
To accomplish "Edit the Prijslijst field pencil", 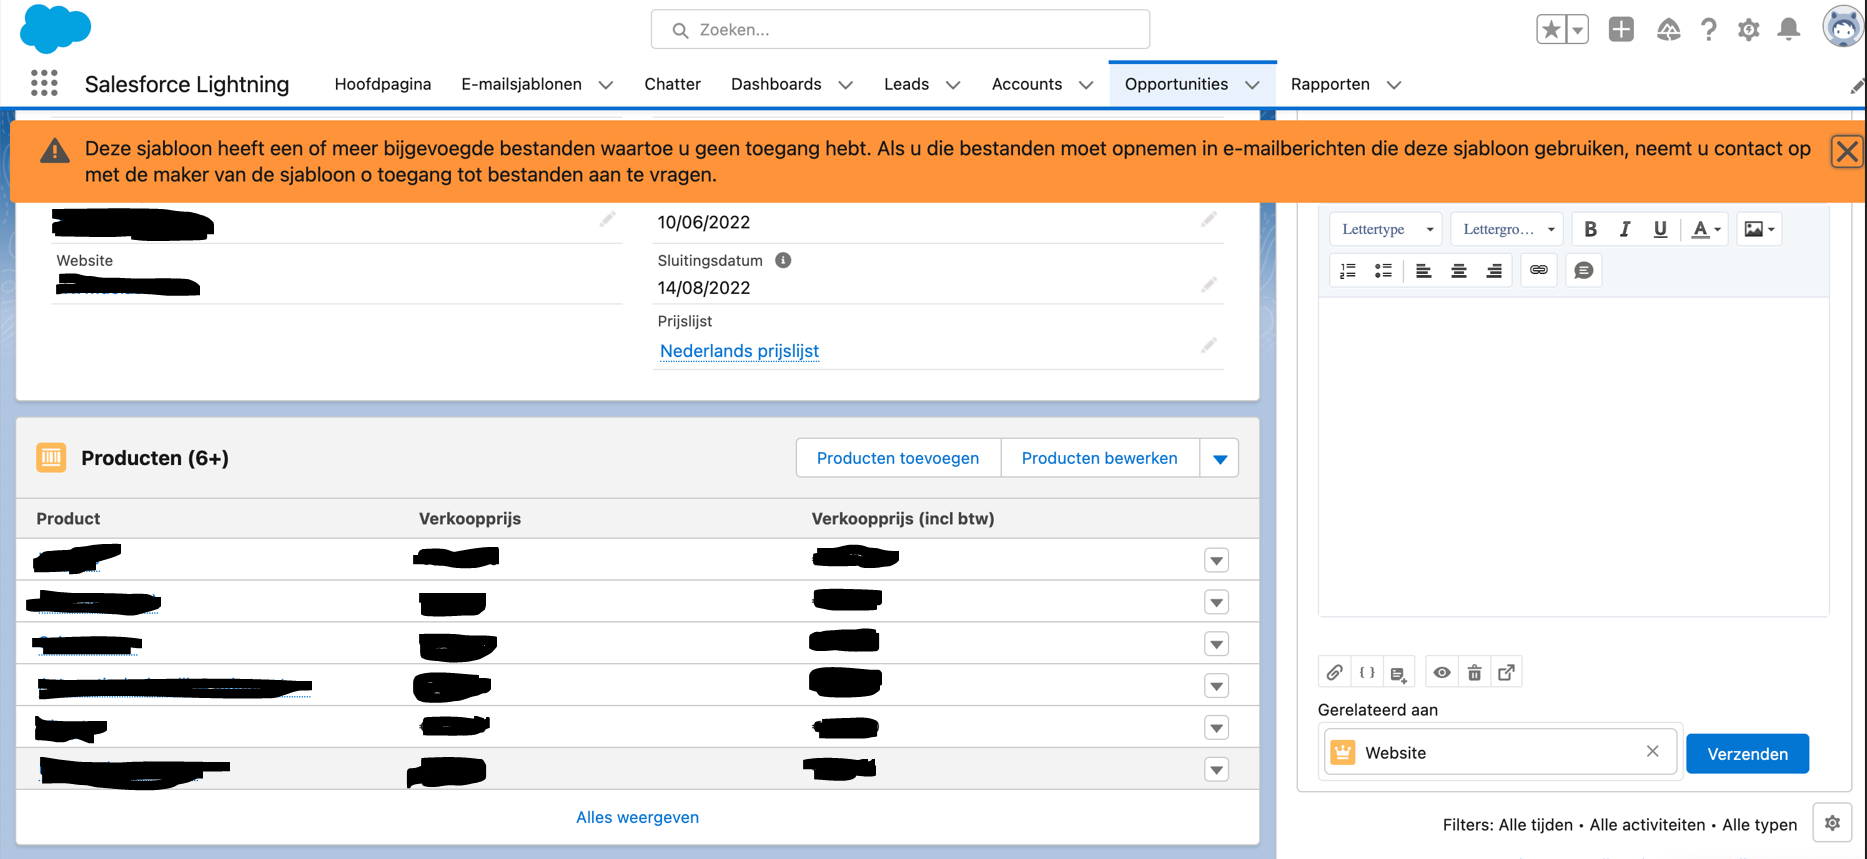I will pos(1209,346).
